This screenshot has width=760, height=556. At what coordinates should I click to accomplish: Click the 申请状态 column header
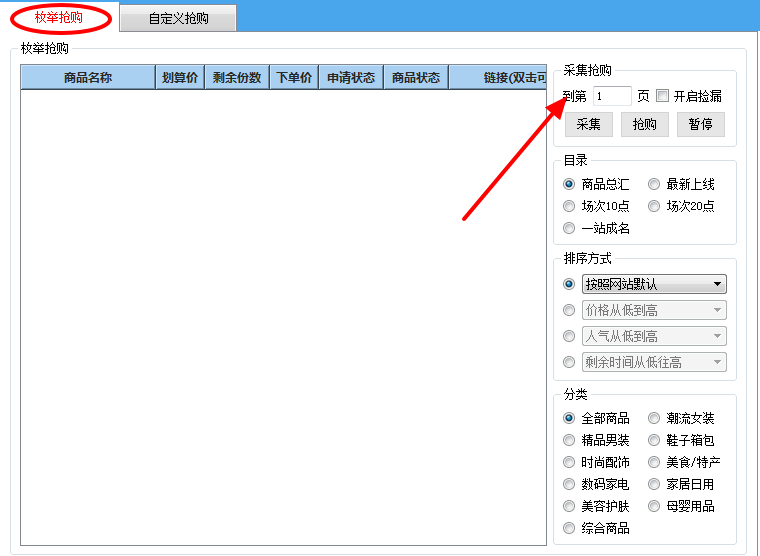351,77
